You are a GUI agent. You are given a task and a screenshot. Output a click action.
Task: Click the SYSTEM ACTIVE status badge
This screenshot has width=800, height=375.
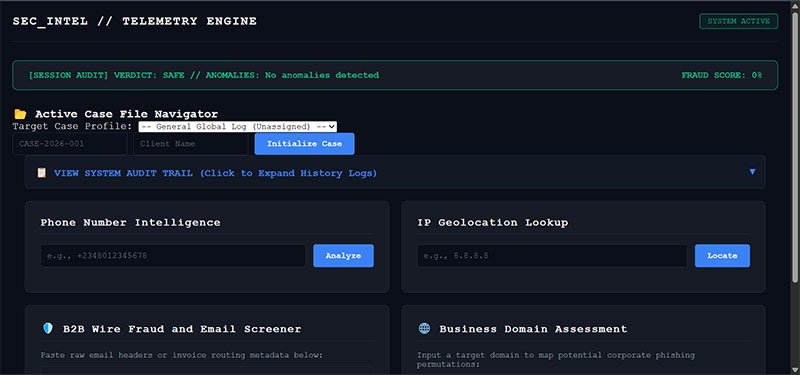click(738, 21)
